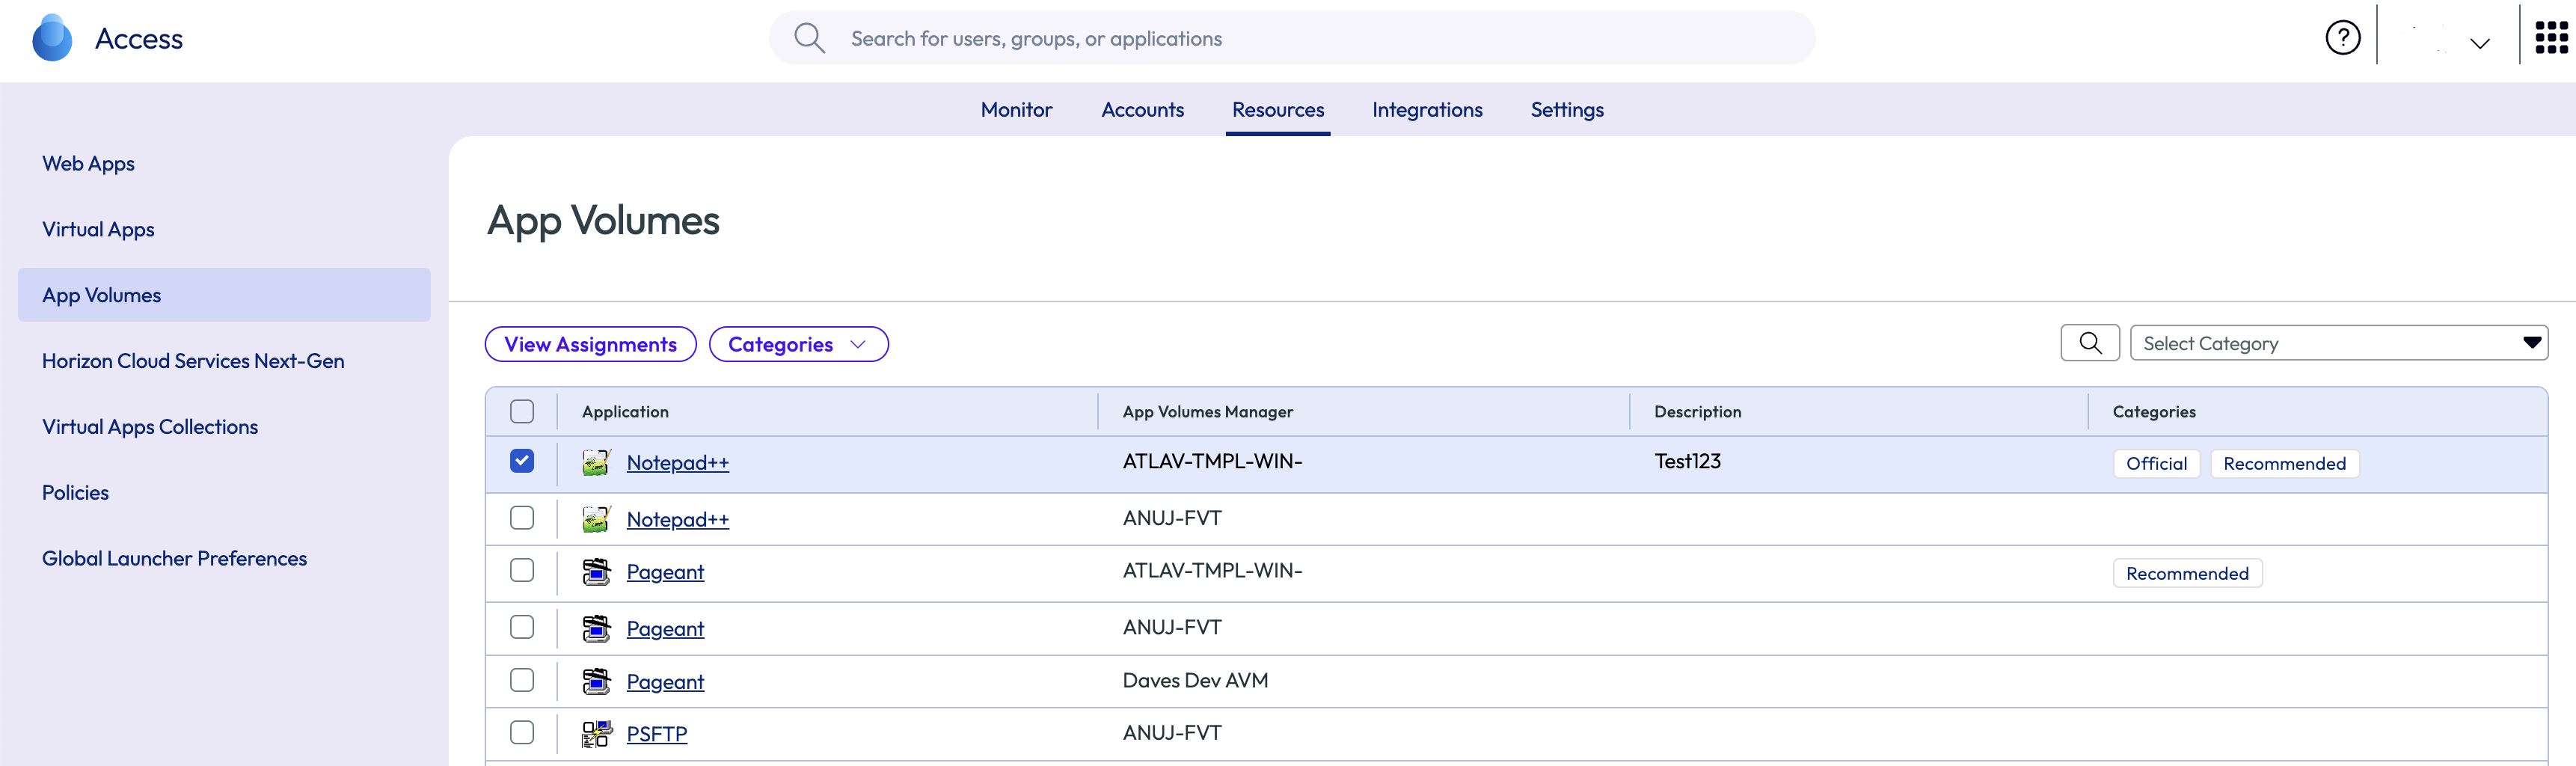Check the PSFTP row checkbox
The image size is (2576, 766).
click(522, 732)
